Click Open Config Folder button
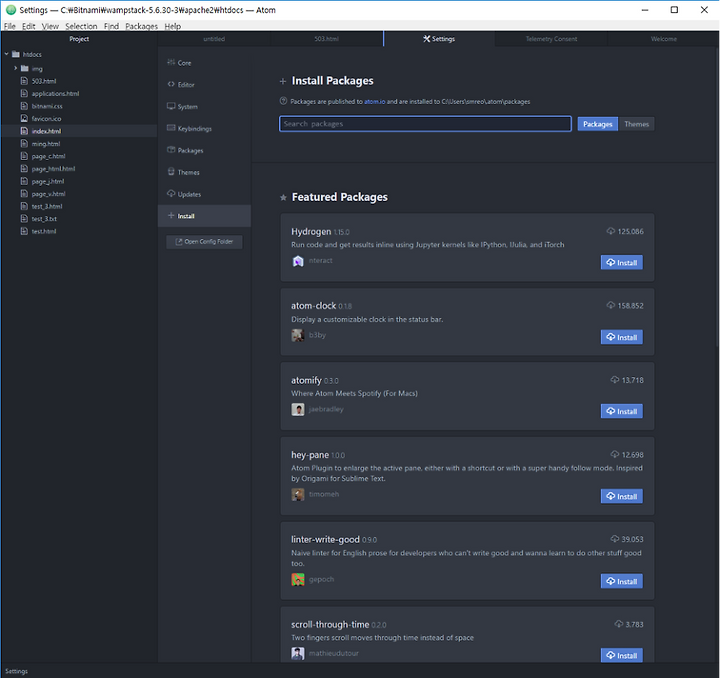The width and height of the screenshot is (720, 678). pos(204,241)
